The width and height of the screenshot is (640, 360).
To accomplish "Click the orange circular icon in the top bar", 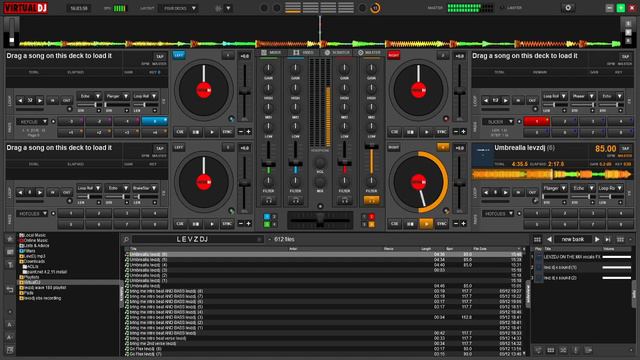I will pos(375,8).
